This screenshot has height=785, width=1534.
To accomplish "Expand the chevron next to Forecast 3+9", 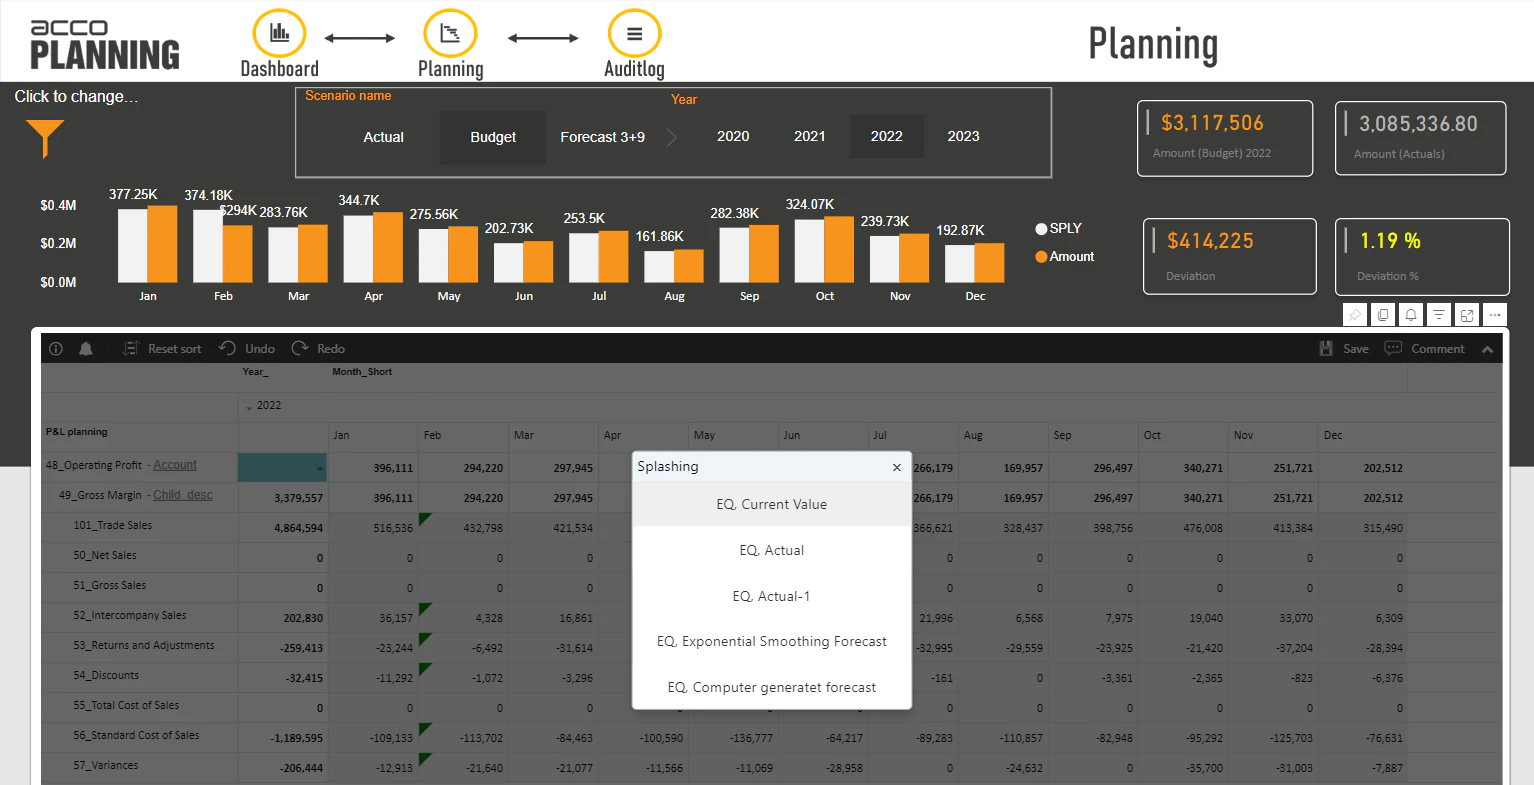I will tap(670, 137).
